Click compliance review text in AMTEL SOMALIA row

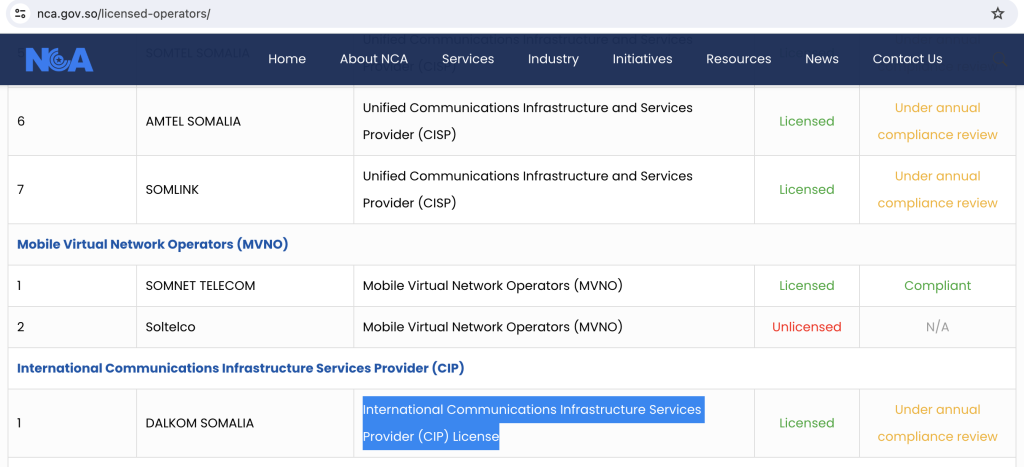point(937,121)
